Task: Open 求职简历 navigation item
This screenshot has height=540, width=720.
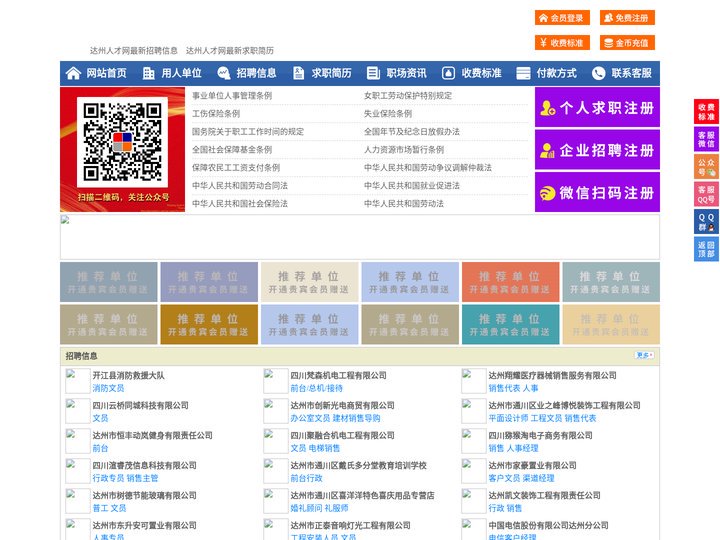Action: coord(332,73)
